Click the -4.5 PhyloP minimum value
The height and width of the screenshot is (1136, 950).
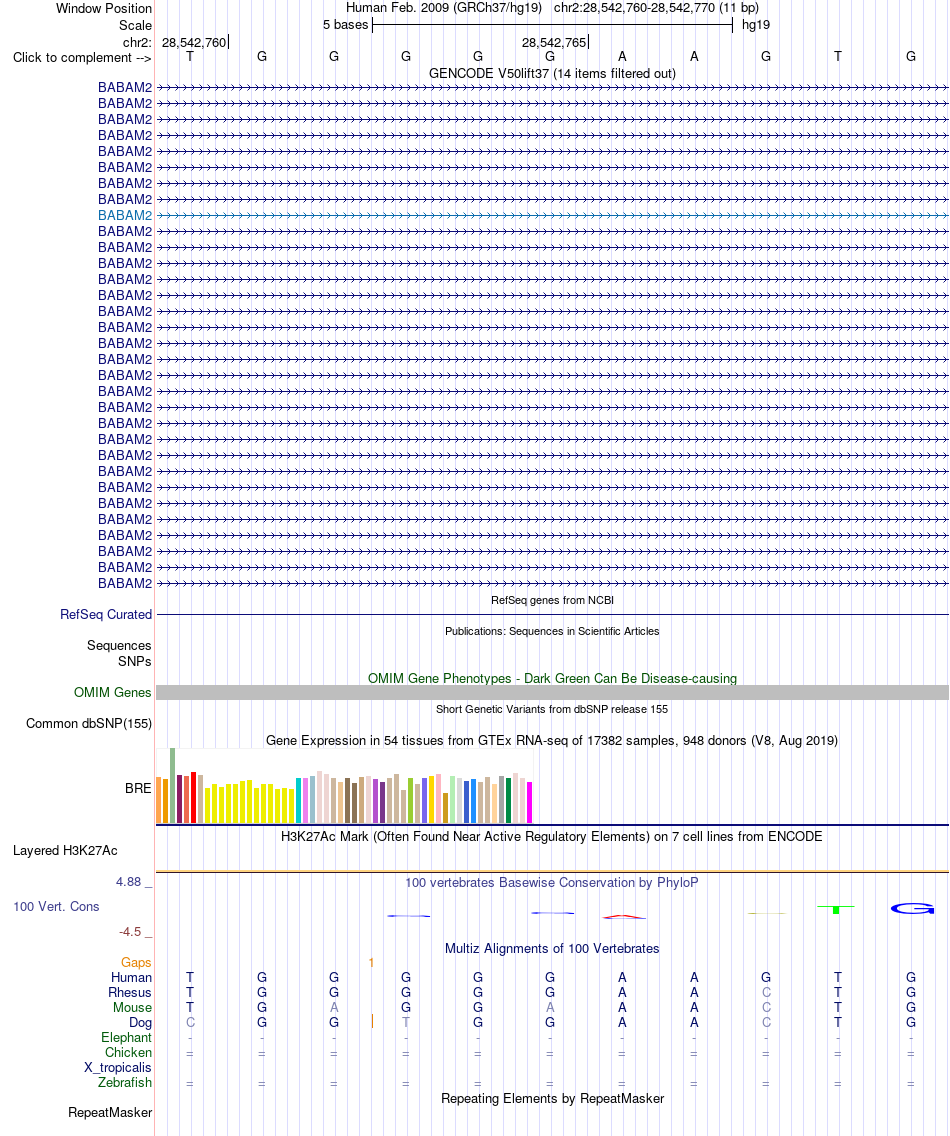pos(130,932)
